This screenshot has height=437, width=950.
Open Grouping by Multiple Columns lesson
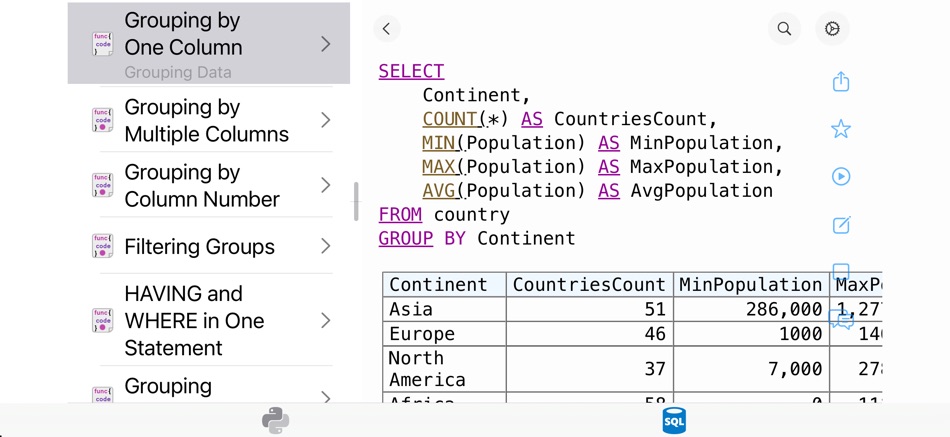(208, 120)
